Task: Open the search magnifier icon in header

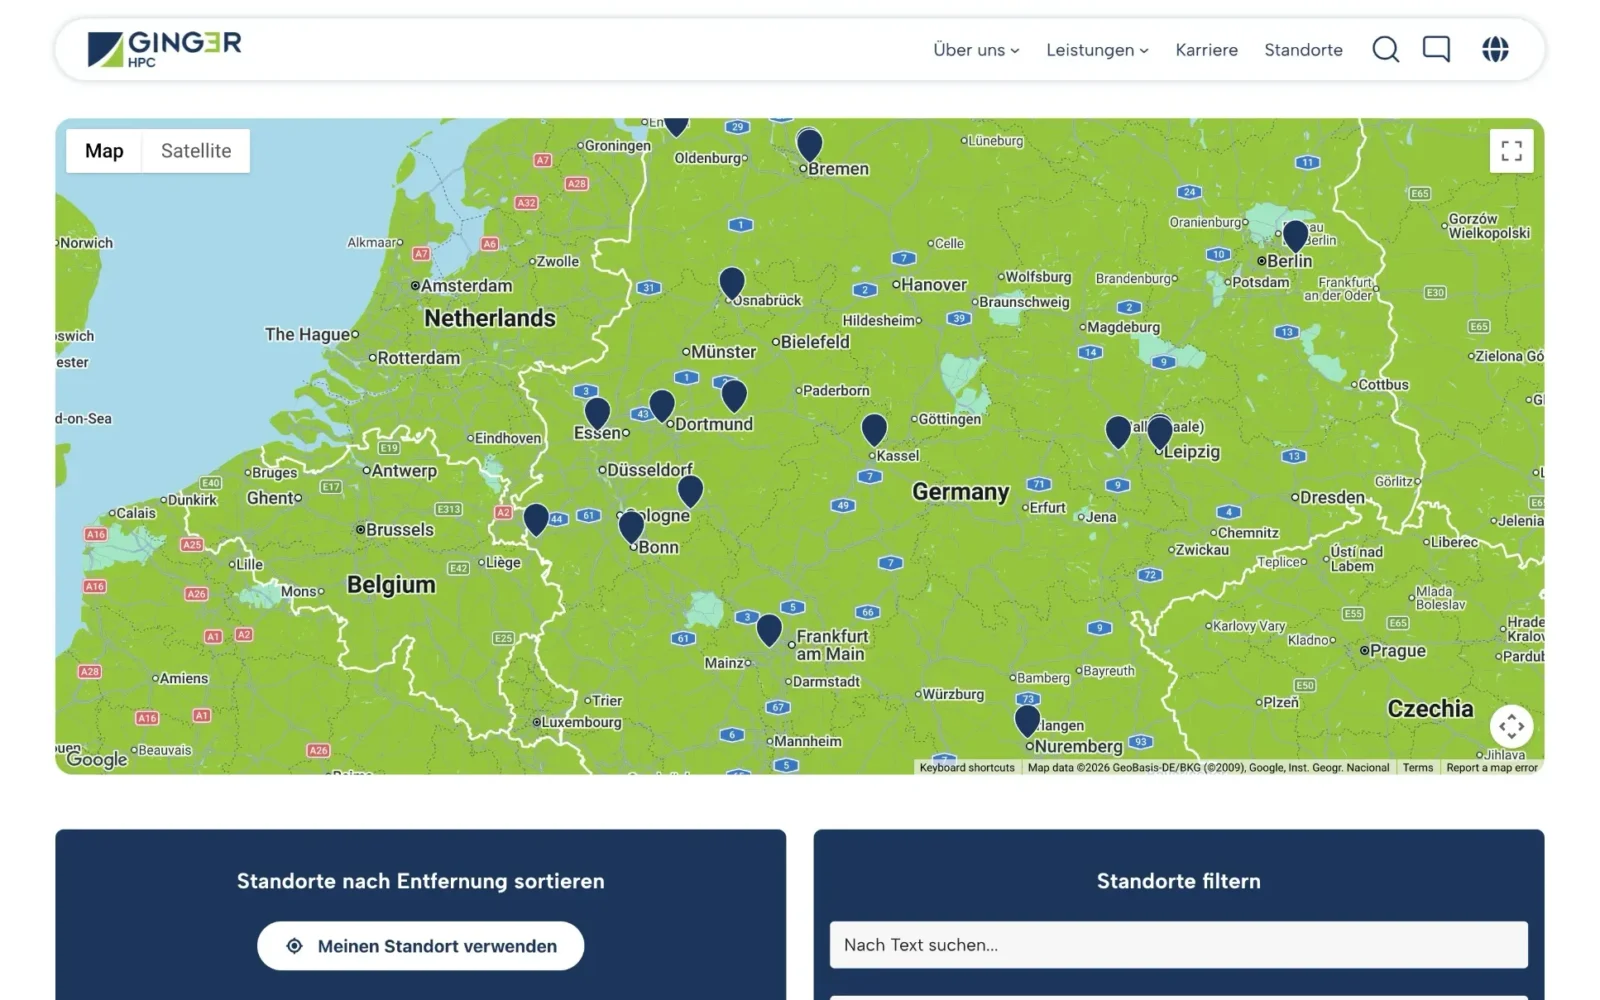Action: click(1385, 49)
